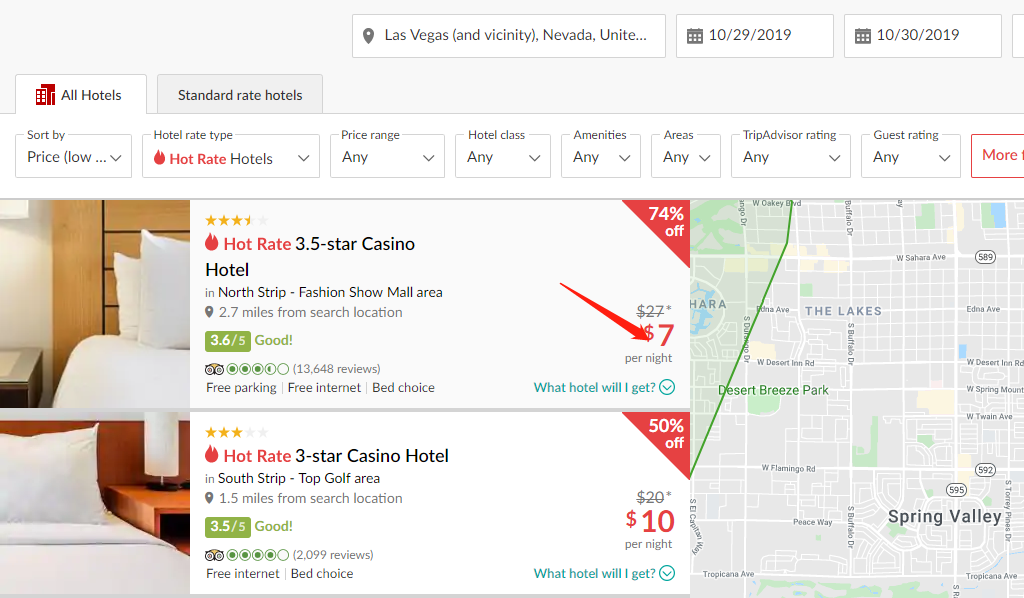The width and height of the screenshot is (1024, 598).
Task: Expand the Guest rating filter
Action: pyautogui.click(x=911, y=157)
